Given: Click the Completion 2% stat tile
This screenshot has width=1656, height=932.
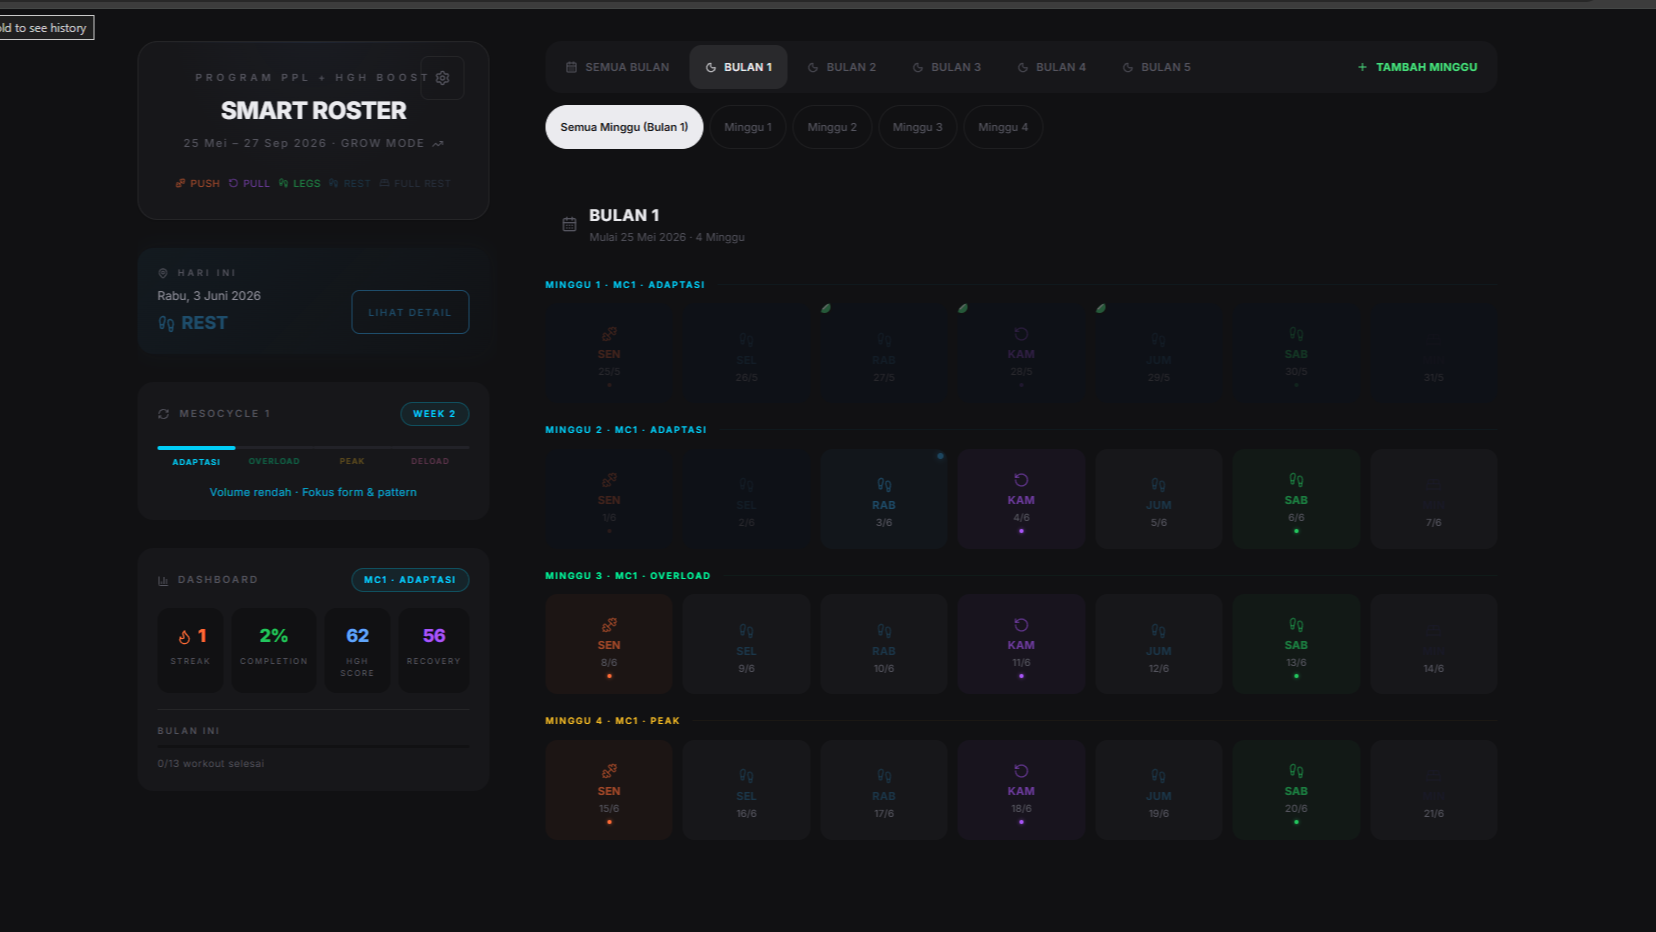Looking at the screenshot, I should pyautogui.click(x=274, y=651).
